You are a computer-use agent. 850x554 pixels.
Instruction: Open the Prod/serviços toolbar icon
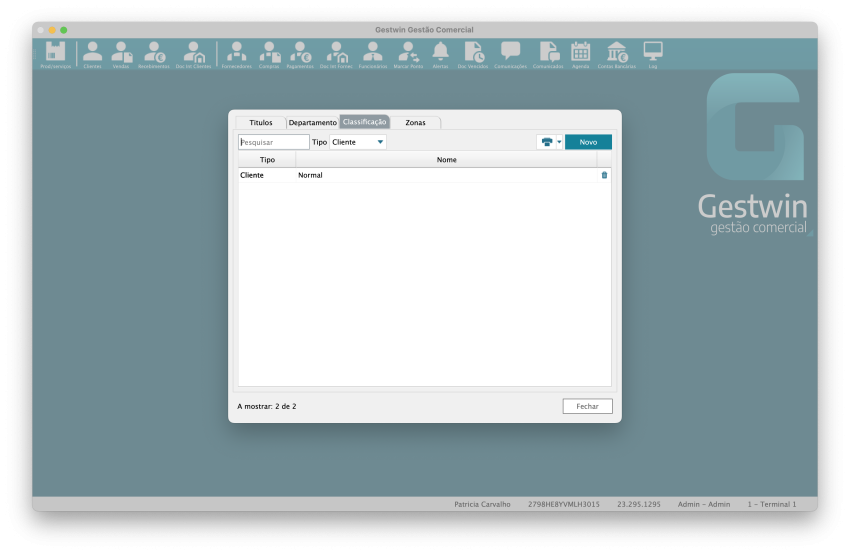click(55, 53)
